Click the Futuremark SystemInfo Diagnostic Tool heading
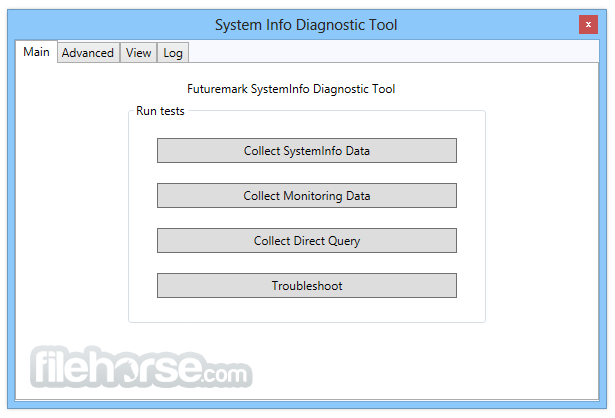 click(x=291, y=89)
